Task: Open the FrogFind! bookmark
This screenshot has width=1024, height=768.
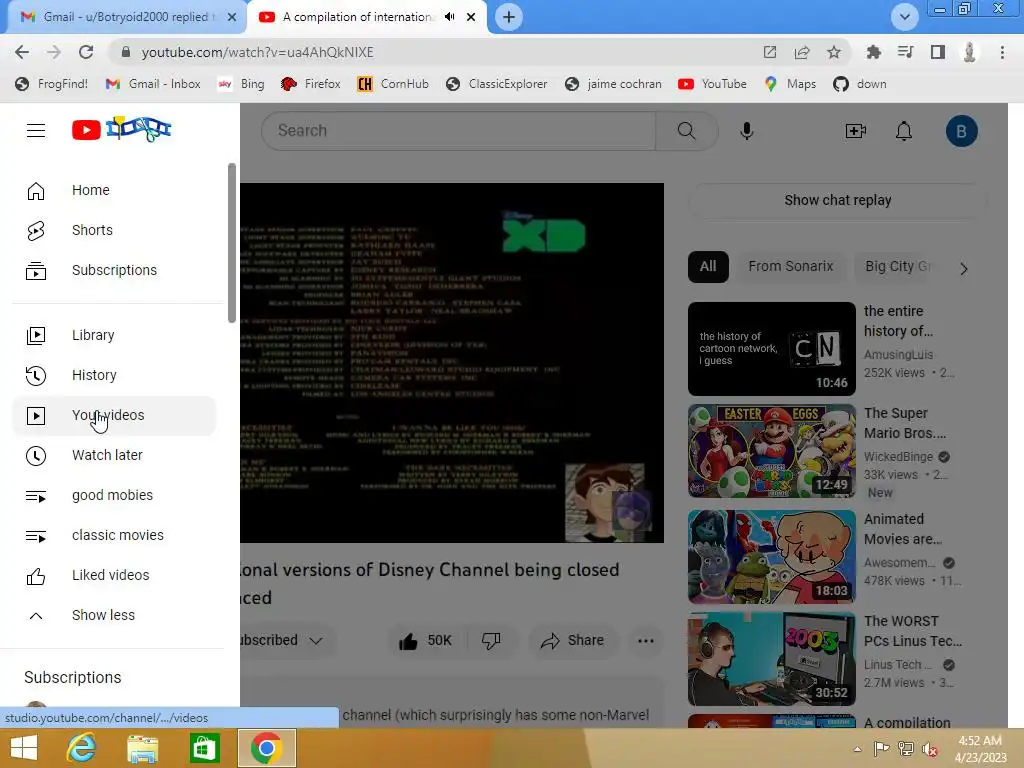Action: 52,84
